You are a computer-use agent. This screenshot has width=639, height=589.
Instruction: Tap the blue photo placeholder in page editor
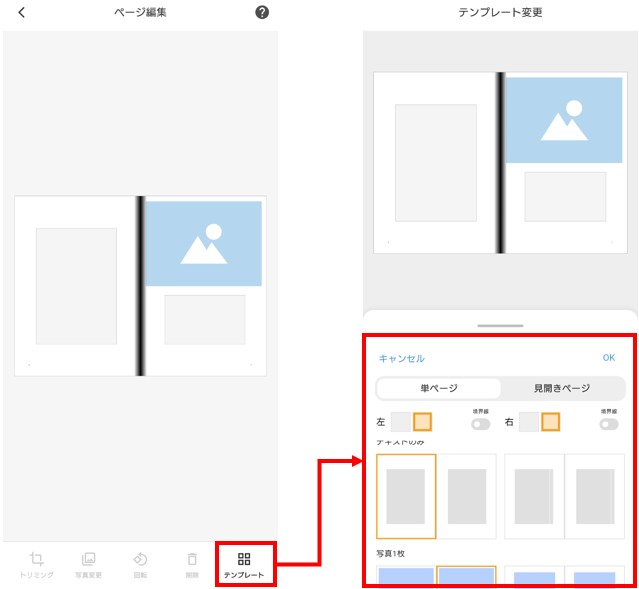tap(203, 243)
